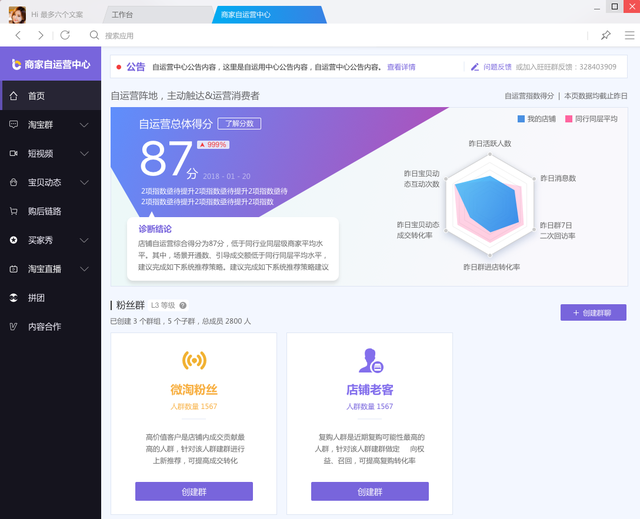The image size is (640, 519).
Task: Expand the 买家秀 sidebar chevron
Action: [x=84, y=240]
